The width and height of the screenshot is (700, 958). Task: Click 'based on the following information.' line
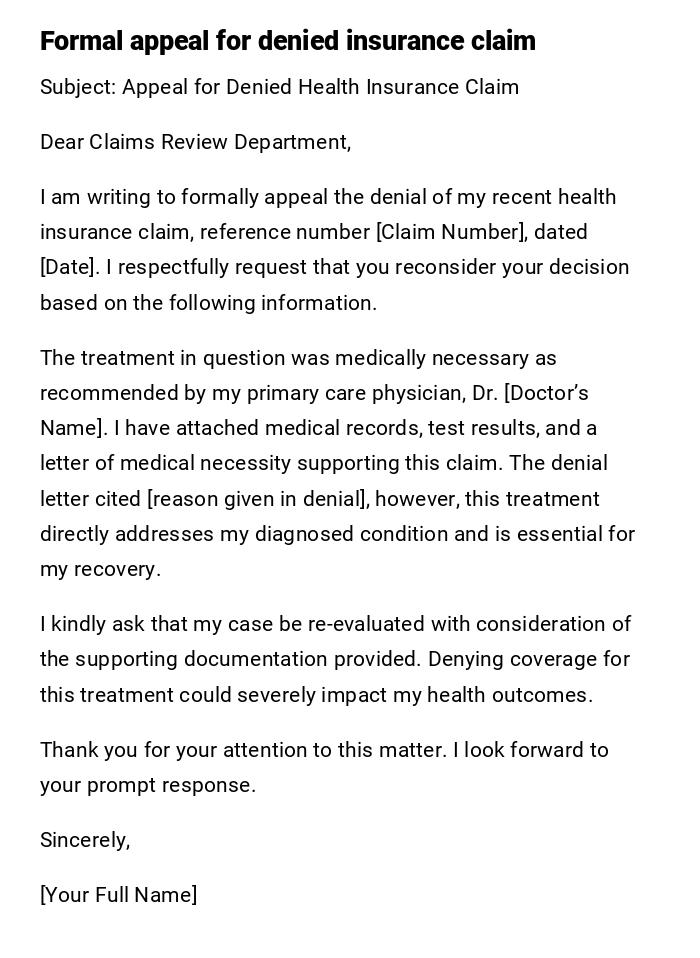[x=208, y=303]
